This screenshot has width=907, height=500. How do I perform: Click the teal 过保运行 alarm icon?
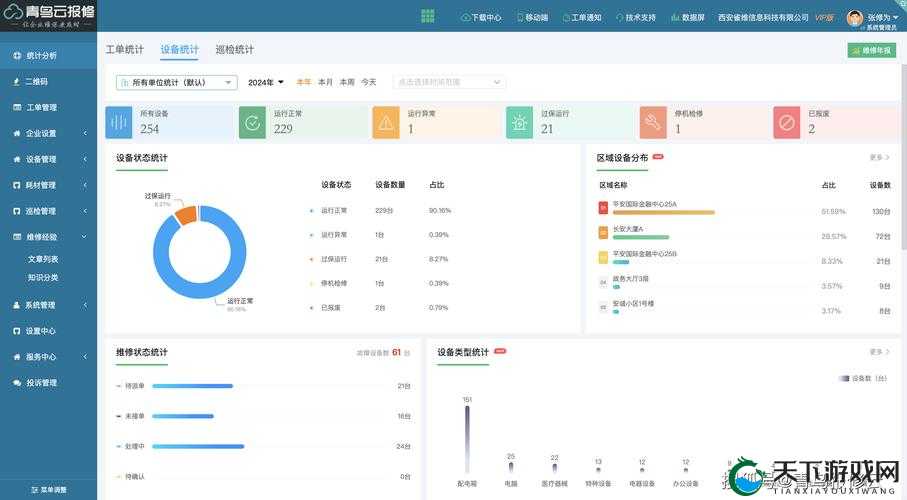(519, 123)
